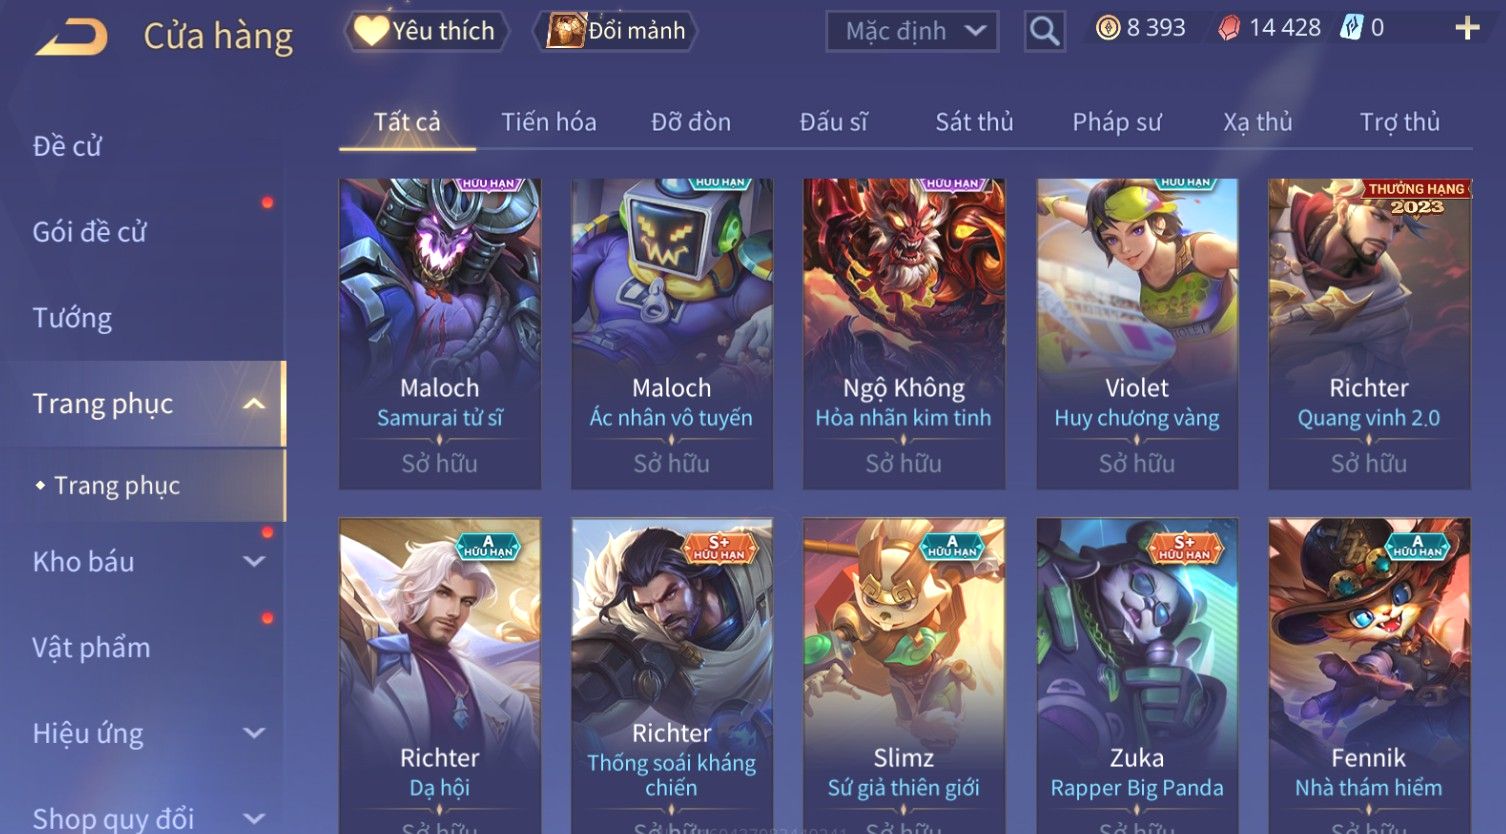Expand the Kho báu sidebar section
Screen dimensions: 1506x834
(254, 562)
